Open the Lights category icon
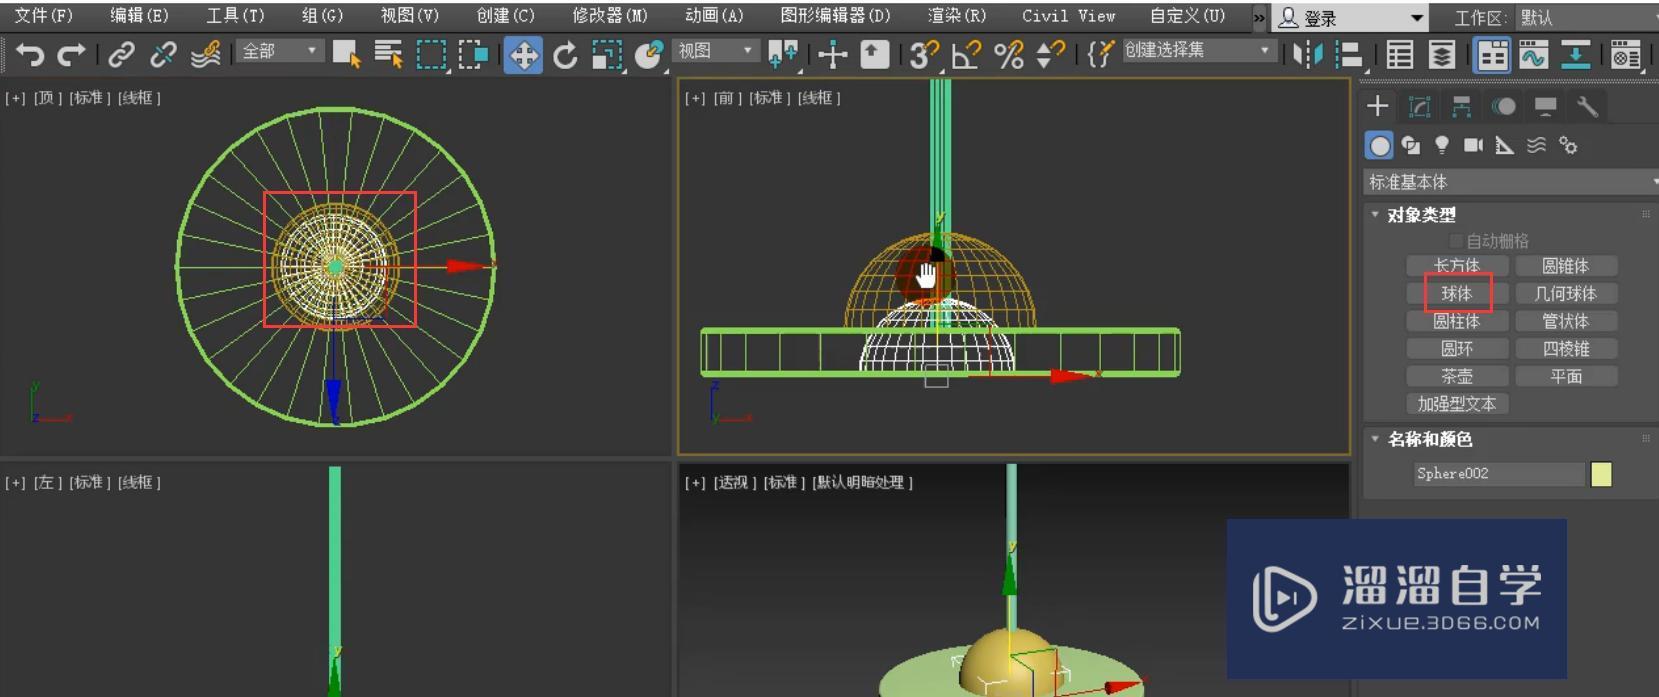The height and width of the screenshot is (697, 1659). (x=1442, y=146)
